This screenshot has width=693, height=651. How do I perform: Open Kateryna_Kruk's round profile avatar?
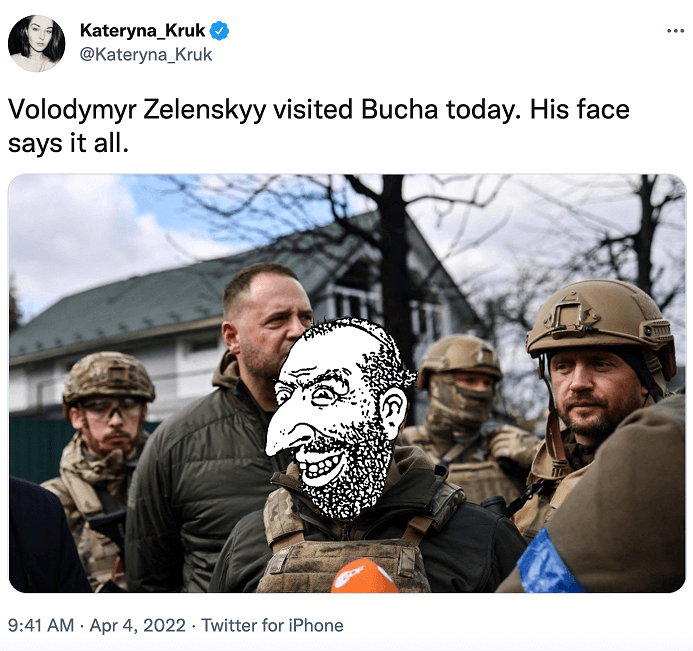tap(36, 43)
